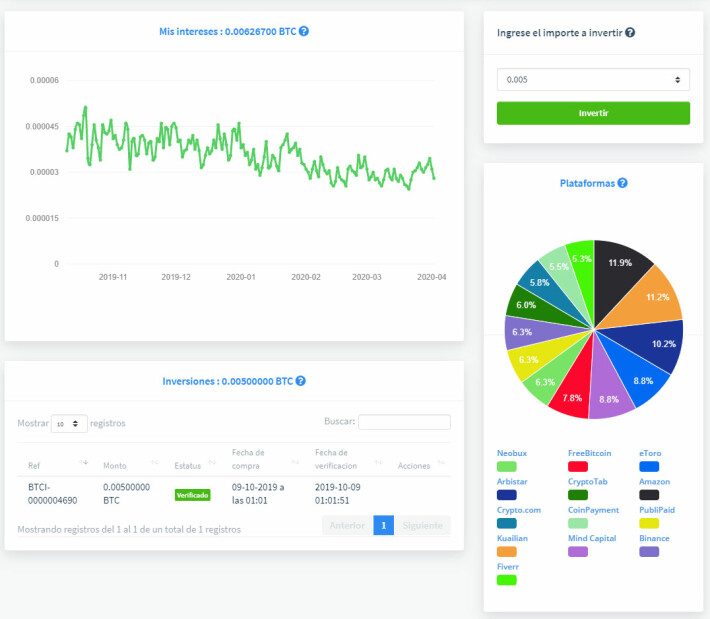The height and width of the screenshot is (619, 710).
Task: Click the green Invertir button
Action: 593,113
